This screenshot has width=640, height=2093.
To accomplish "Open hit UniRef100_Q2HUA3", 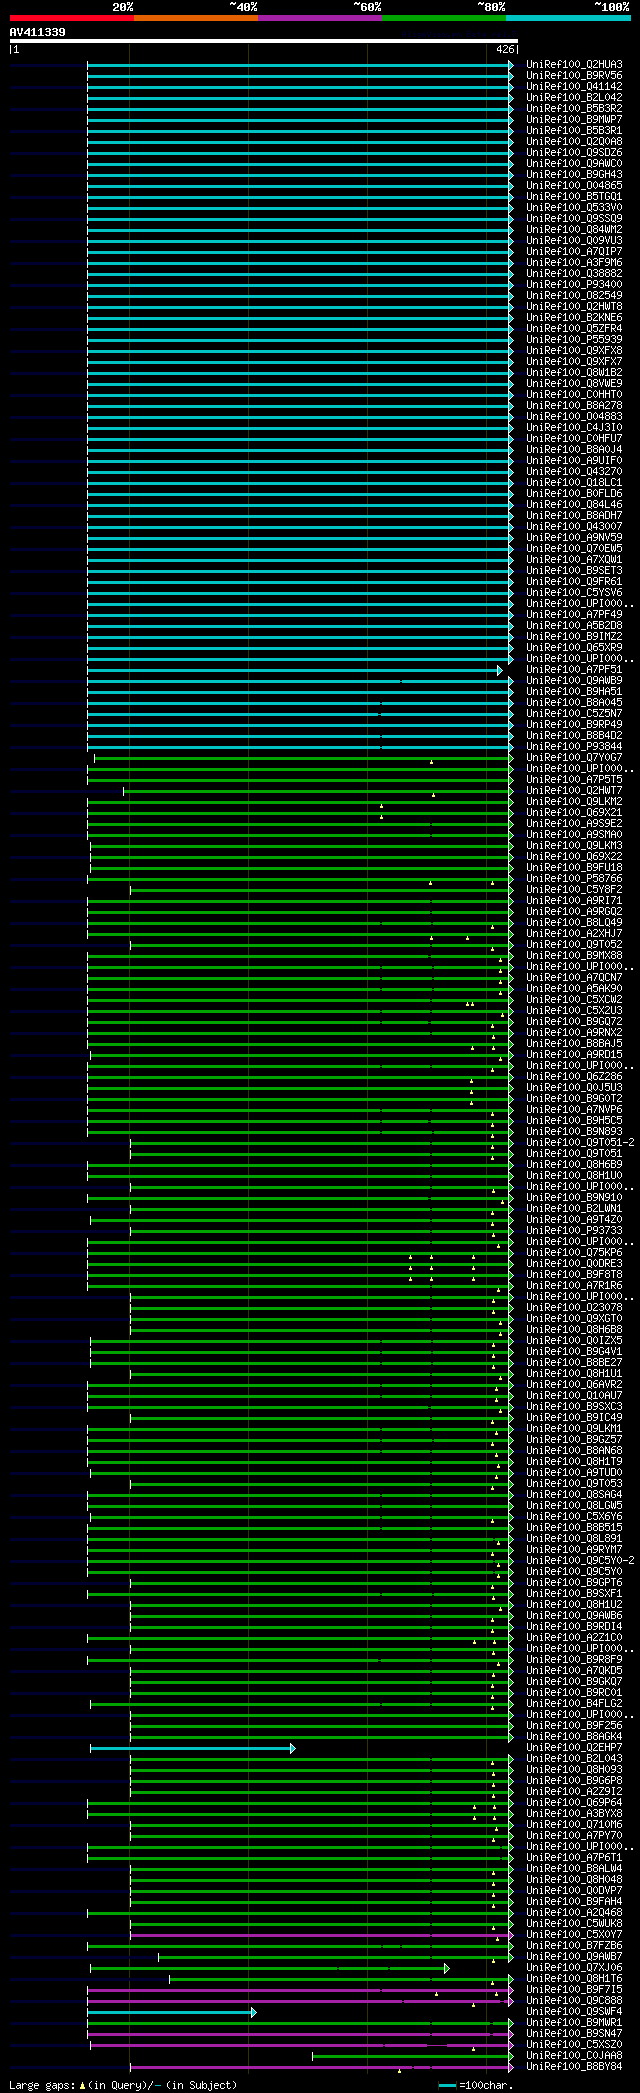I will (x=574, y=65).
